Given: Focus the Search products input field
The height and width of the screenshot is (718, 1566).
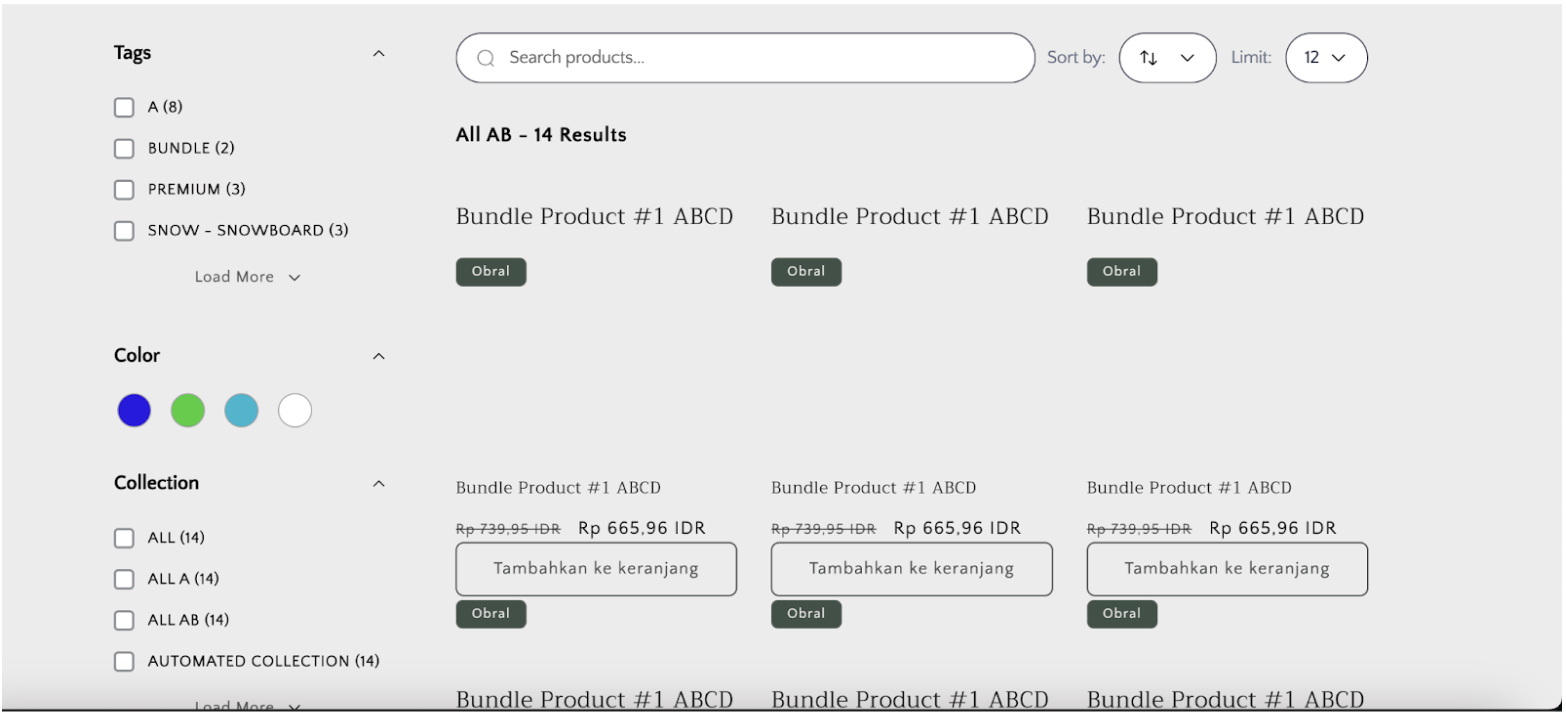Looking at the screenshot, I should 760,58.
